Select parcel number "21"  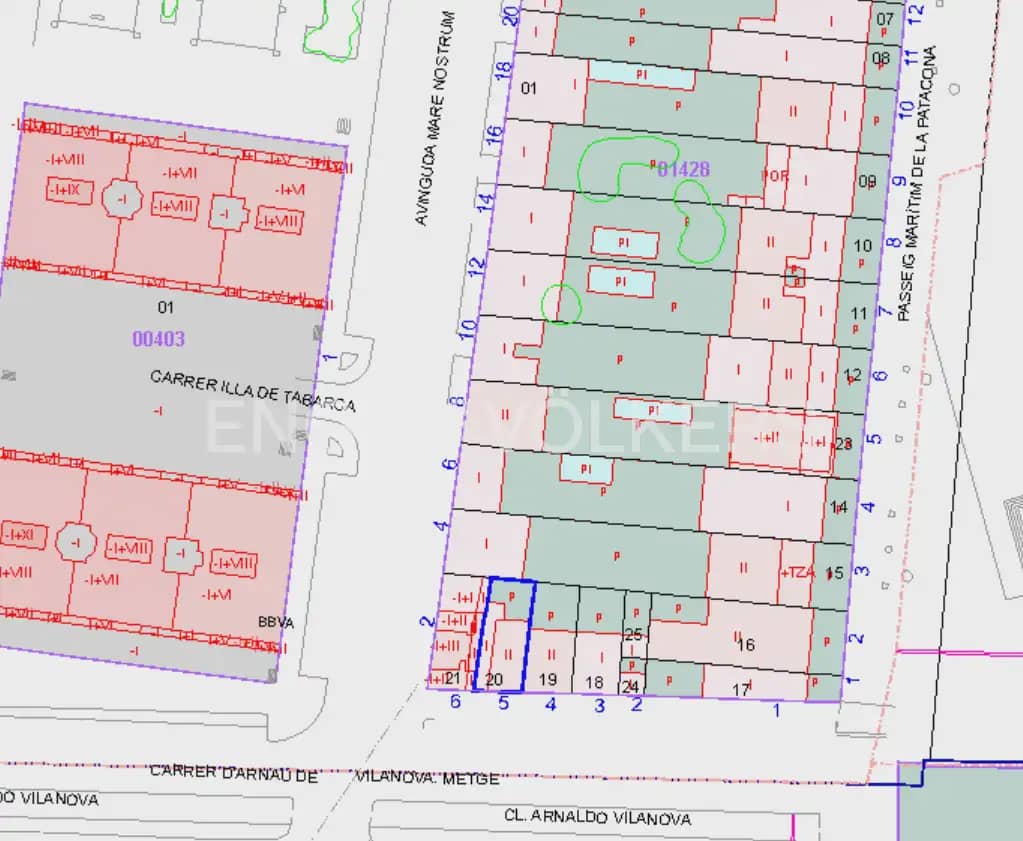pos(451,678)
